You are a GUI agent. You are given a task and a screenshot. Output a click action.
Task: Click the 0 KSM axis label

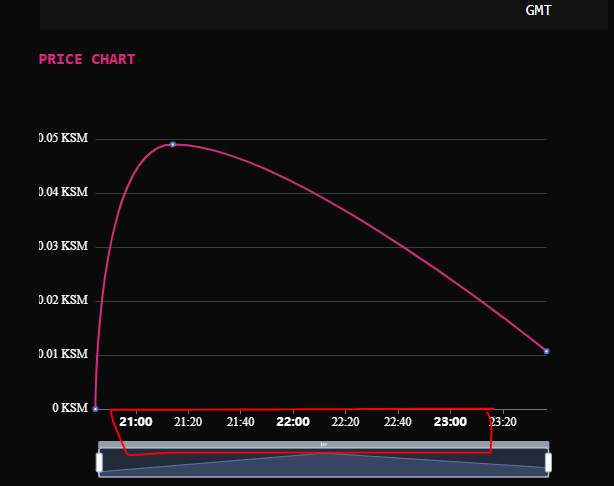[70, 408]
